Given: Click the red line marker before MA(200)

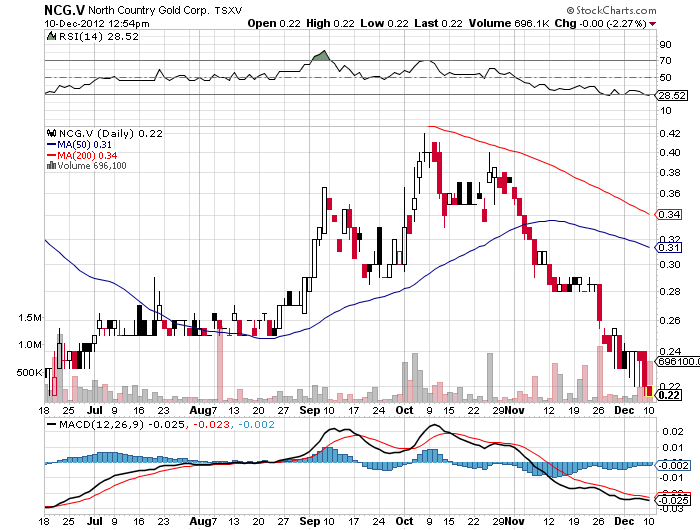Looking at the screenshot, I should point(51,155).
